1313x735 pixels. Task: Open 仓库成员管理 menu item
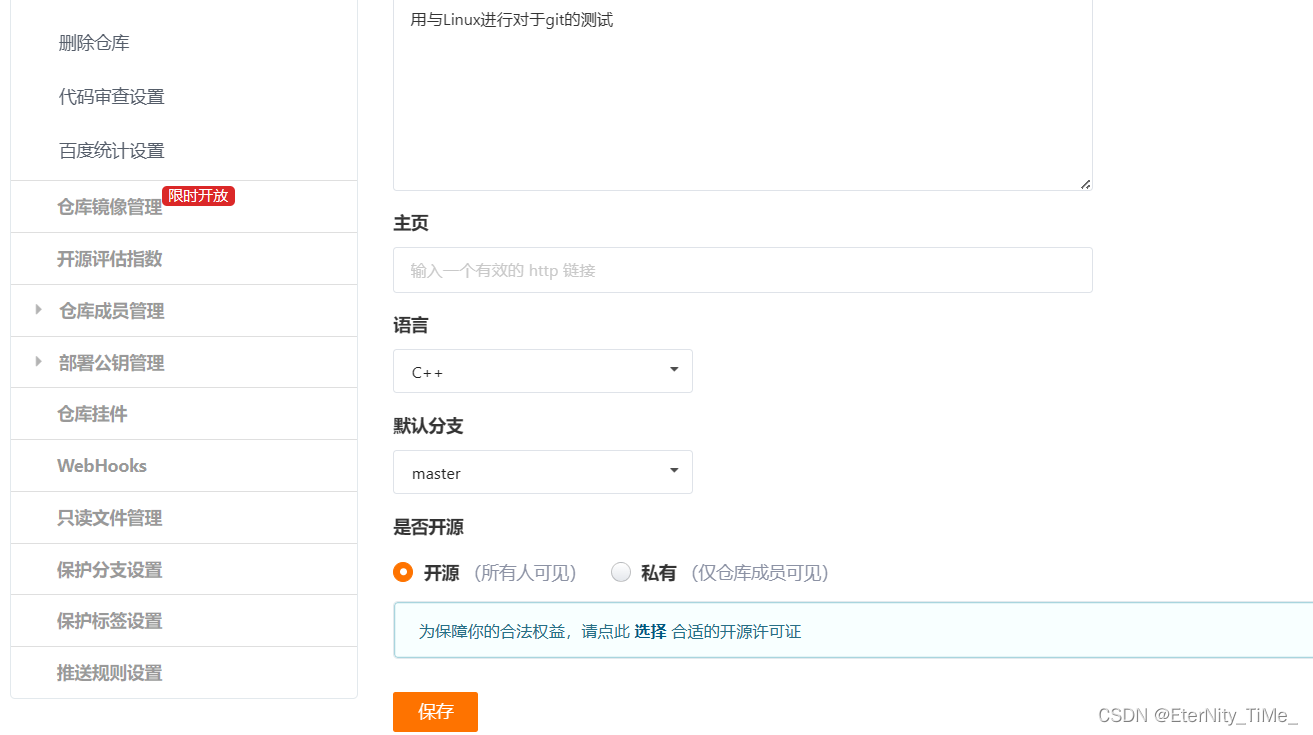click(x=111, y=311)
